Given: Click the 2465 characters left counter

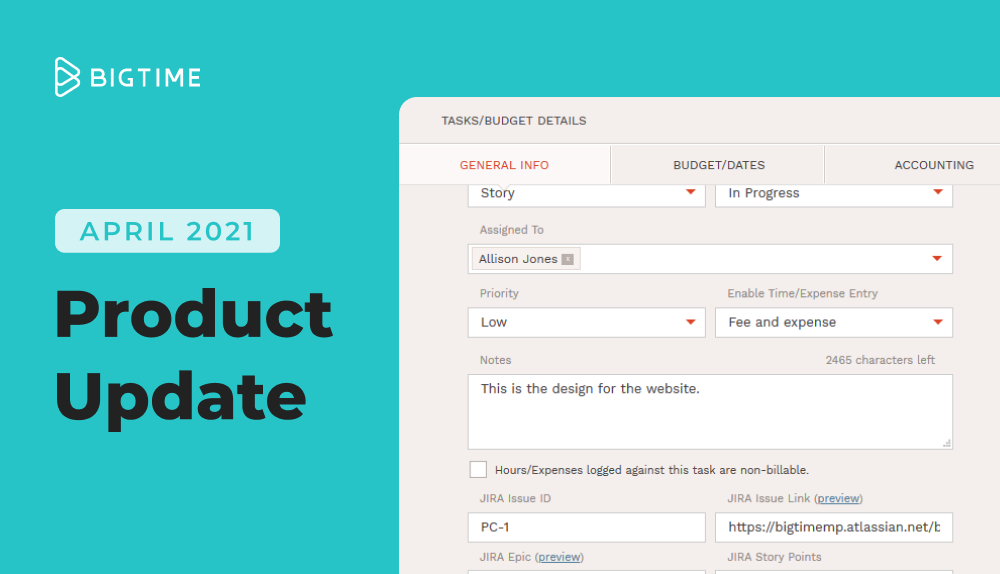Looking at the screenshot, I should (x=880, y=360).
